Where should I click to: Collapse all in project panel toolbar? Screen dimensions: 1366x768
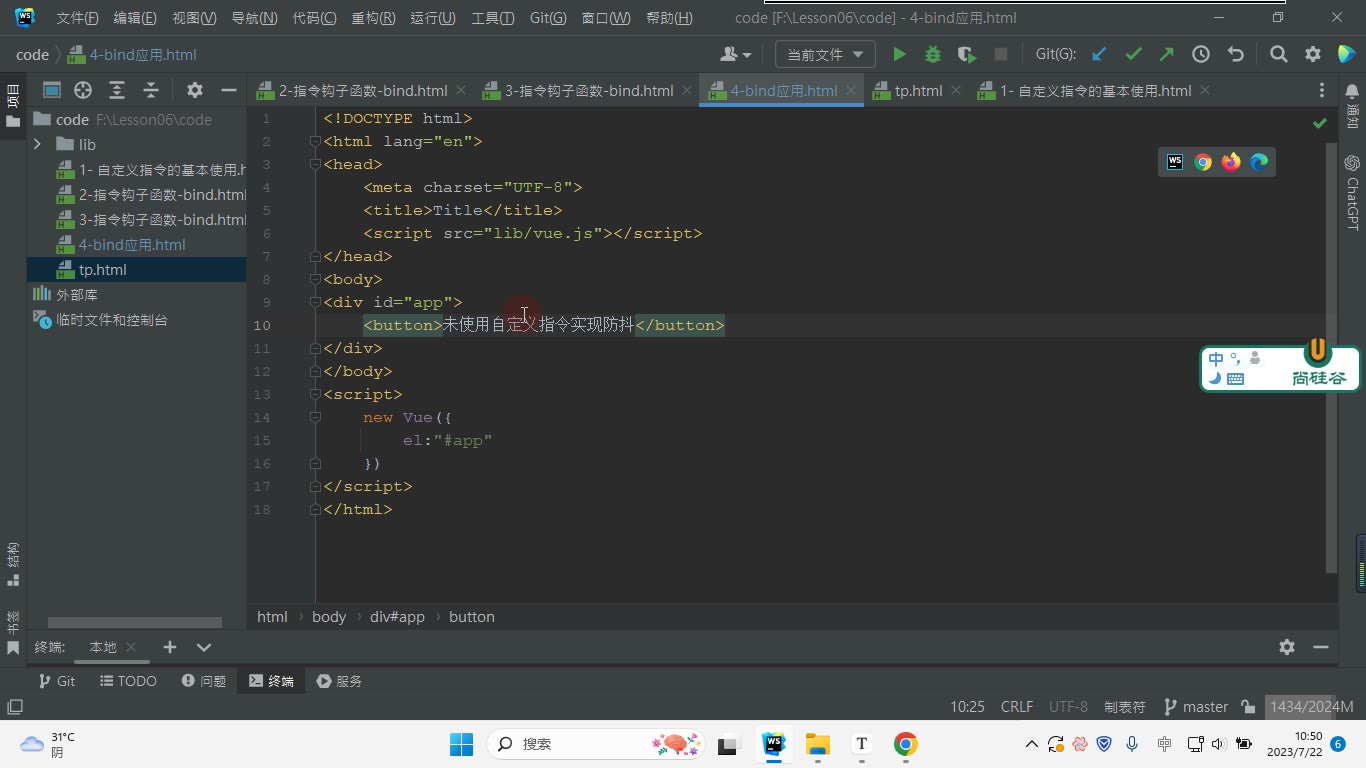151,90
